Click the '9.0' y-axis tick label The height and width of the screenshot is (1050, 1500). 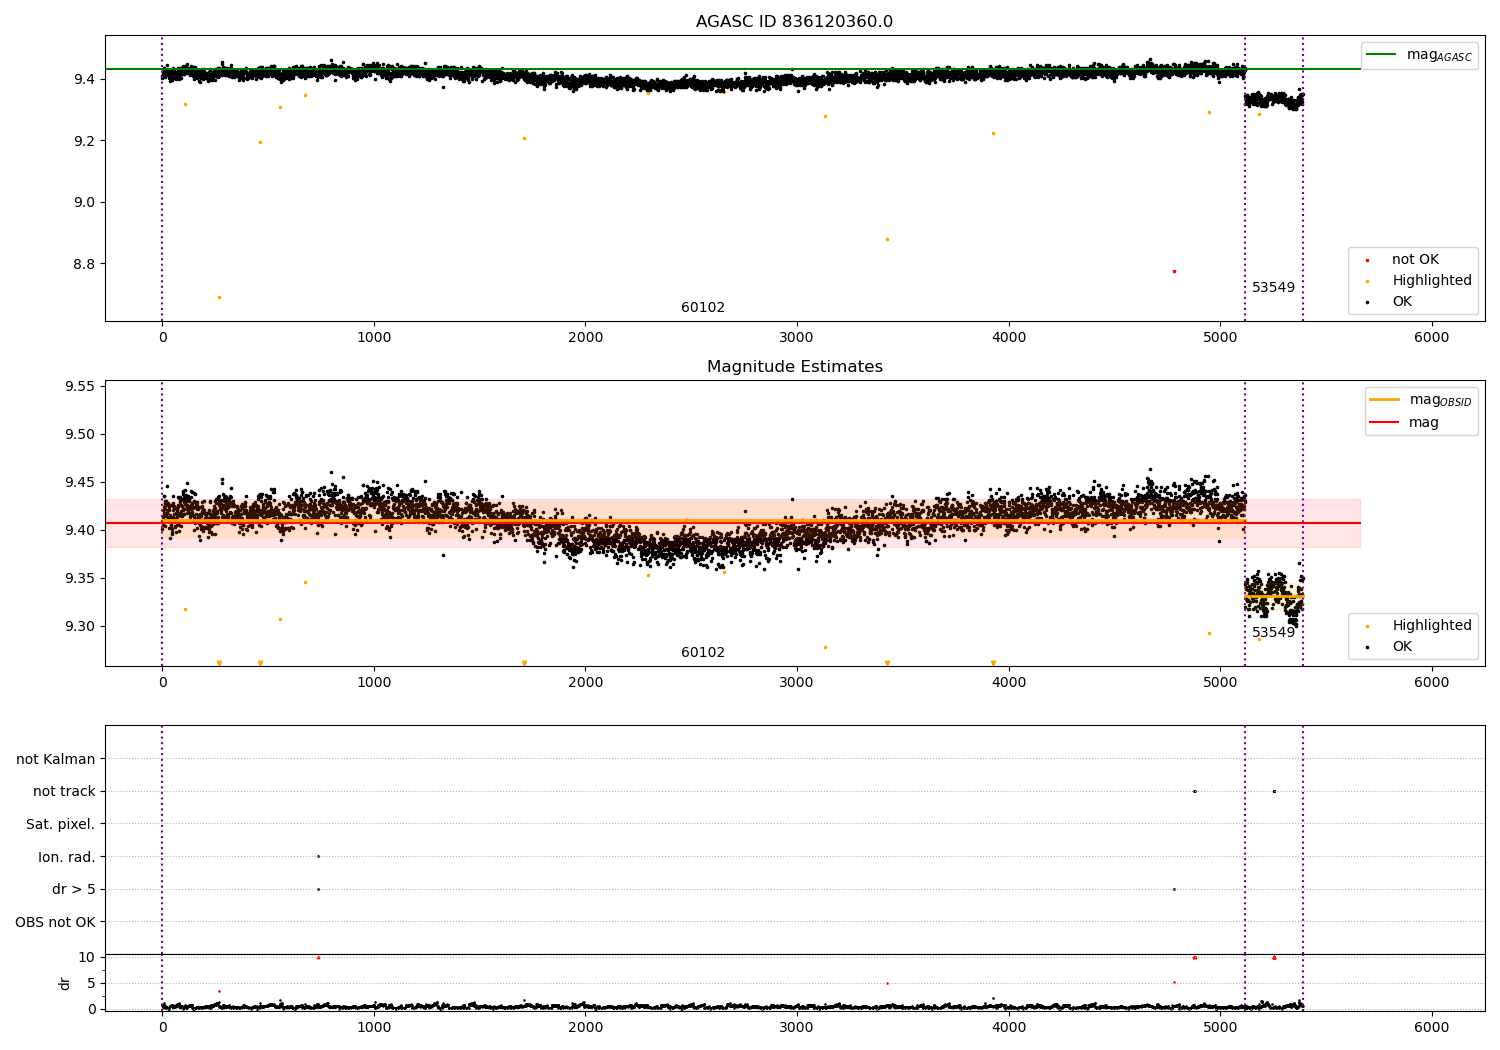tap(84, 203)
